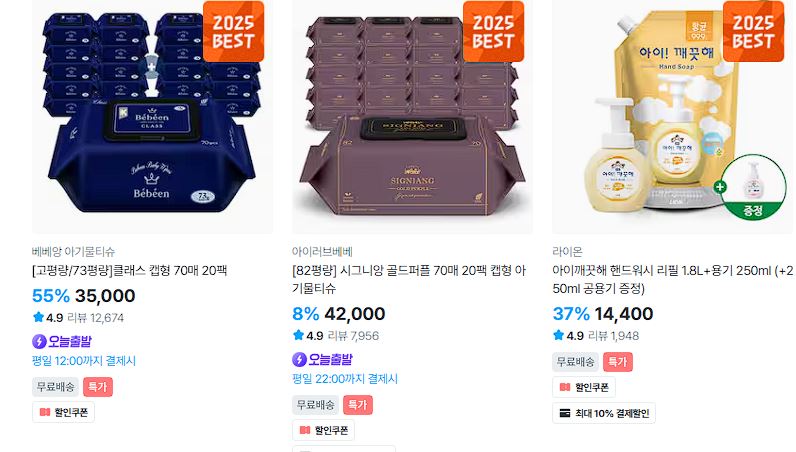The height and width of the screenshot is (452, 796).
Task: Click the 2025 BEST badge on hand soap
Action: pos(753,31)
